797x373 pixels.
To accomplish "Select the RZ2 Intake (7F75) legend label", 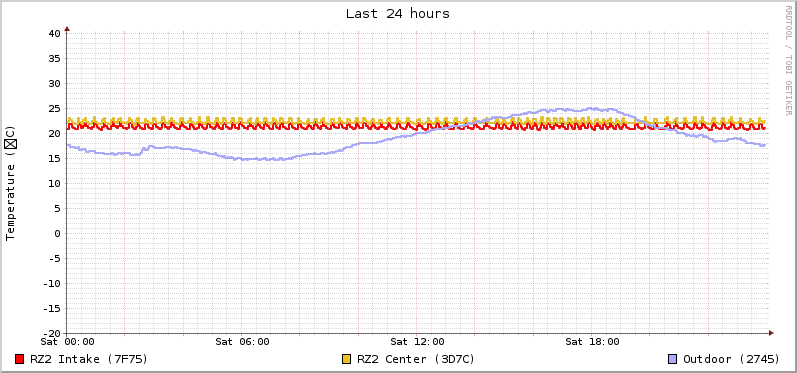I will (x=89, y=359).
